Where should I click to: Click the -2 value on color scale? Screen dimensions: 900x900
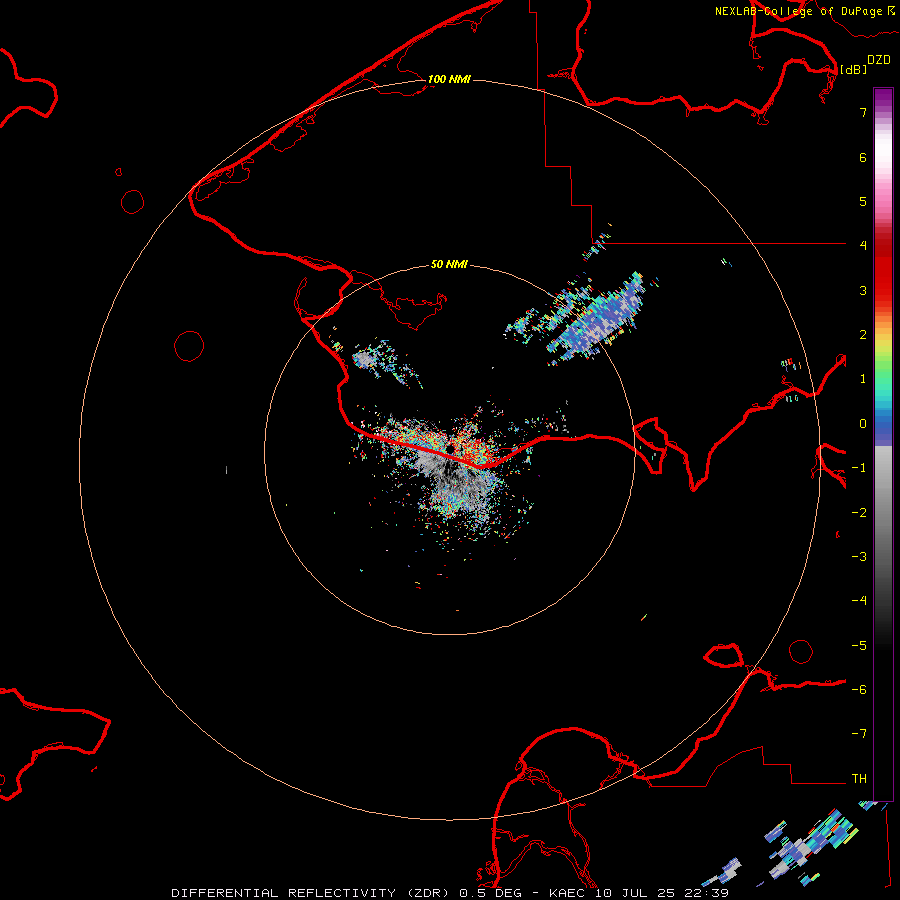point(859,513)
